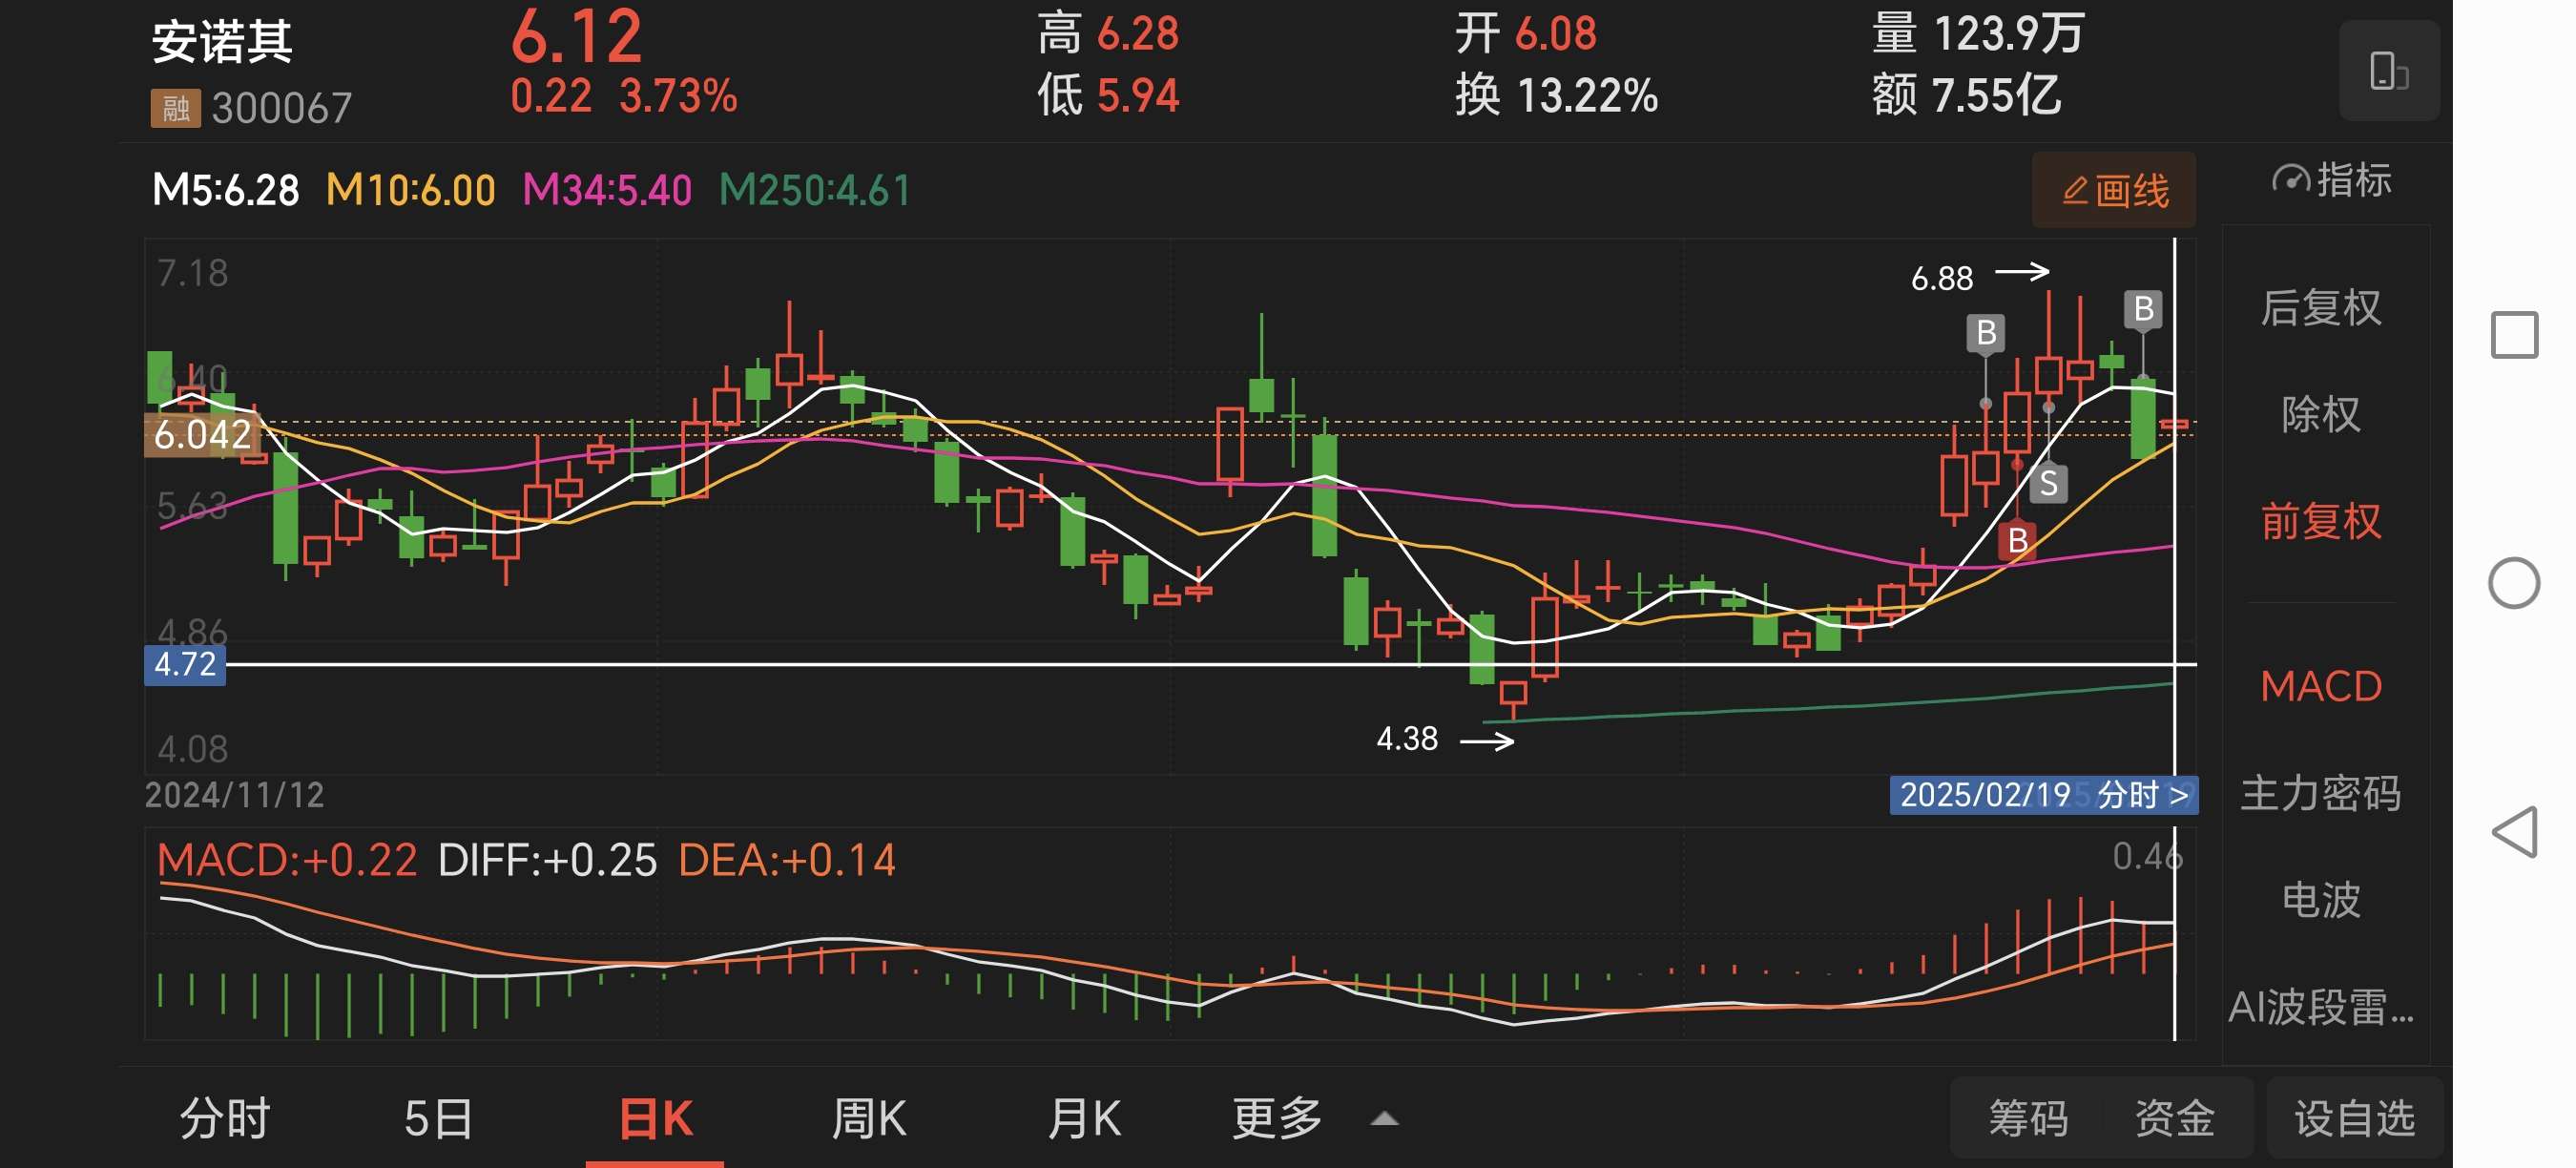Expand the AI波段雷 indicator entry
The height and width of the screenshot is (1168, 2576).
tap(2320, 1006)
